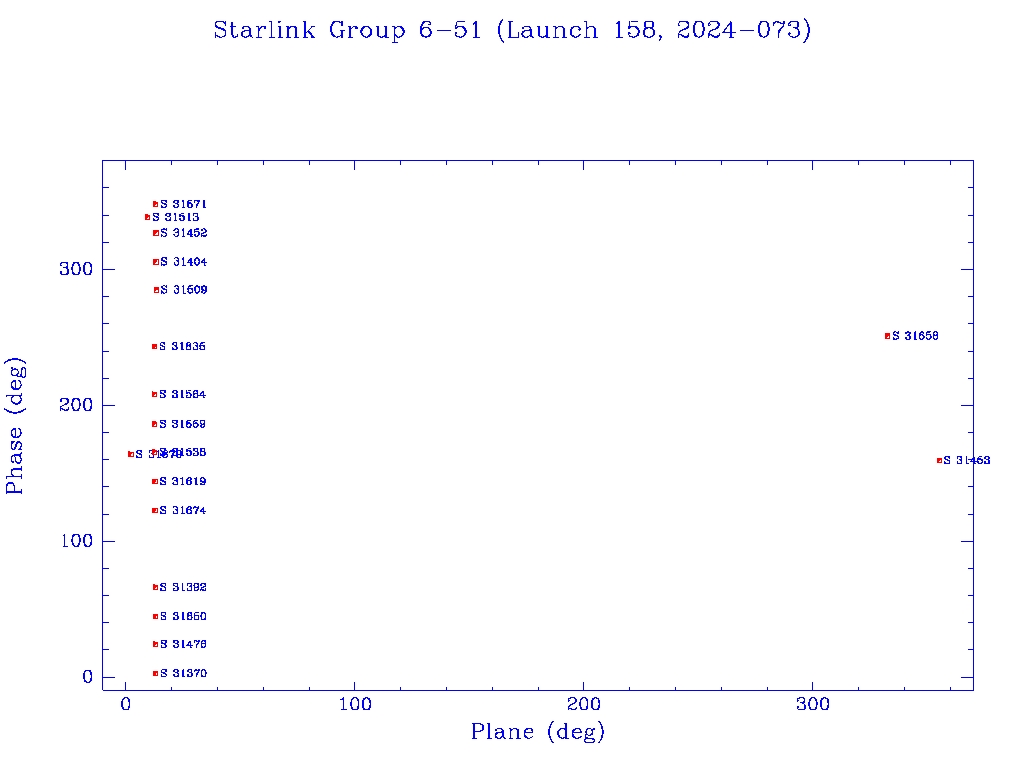Click the S 31650 label
This screenshot has width=1024, height=768.
183,616
